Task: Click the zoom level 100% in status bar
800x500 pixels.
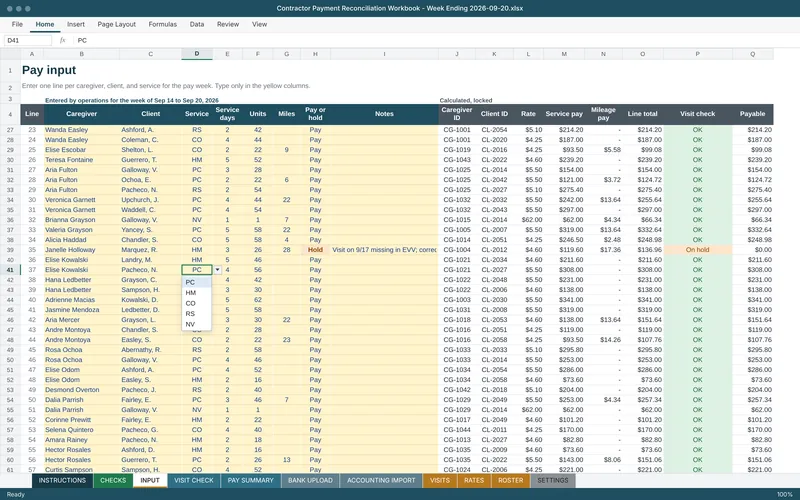Action: tap(785, 494)
